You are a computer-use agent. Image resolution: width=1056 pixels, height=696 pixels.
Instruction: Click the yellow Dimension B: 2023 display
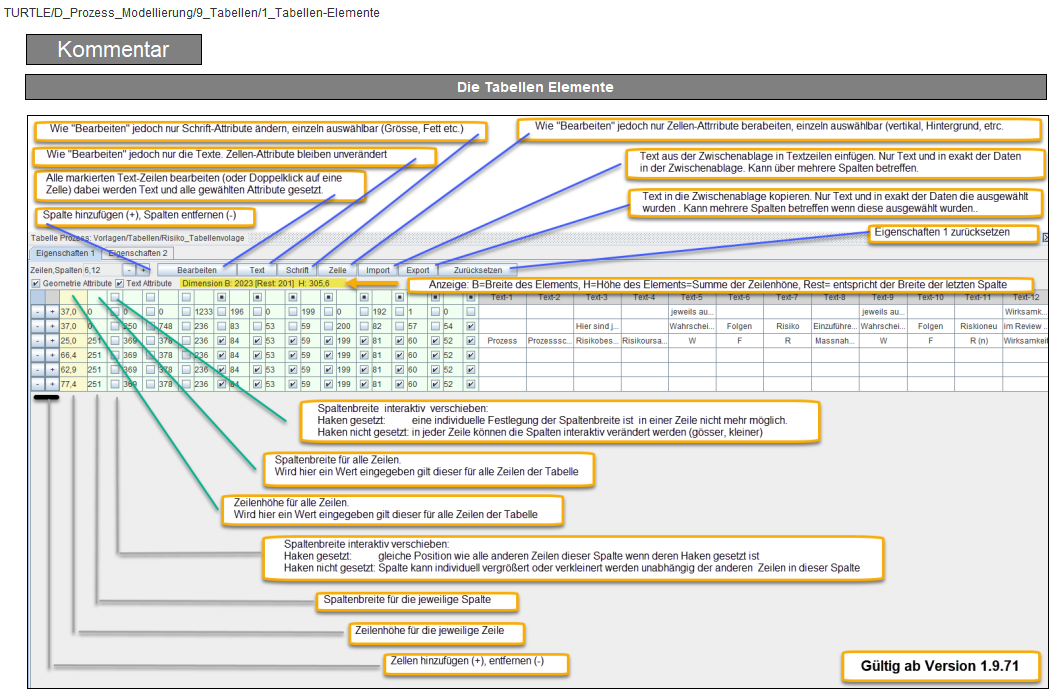(x=263, y=284)
